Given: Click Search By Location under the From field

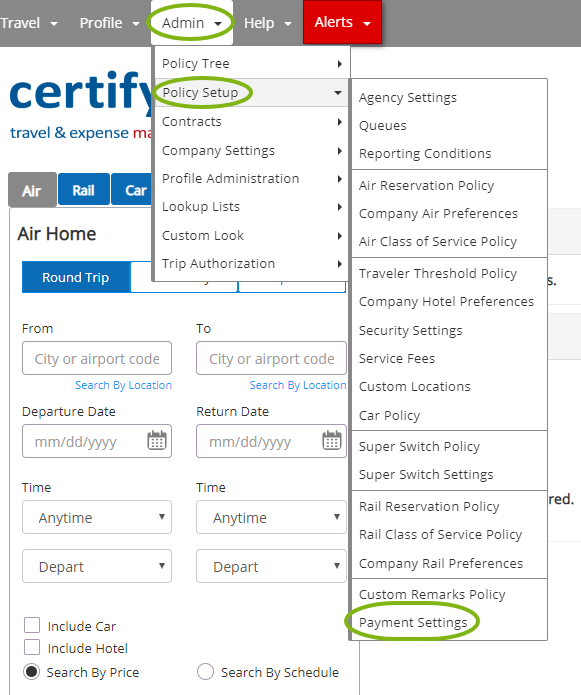Looking at the screenshot, I should pos(123,385).
